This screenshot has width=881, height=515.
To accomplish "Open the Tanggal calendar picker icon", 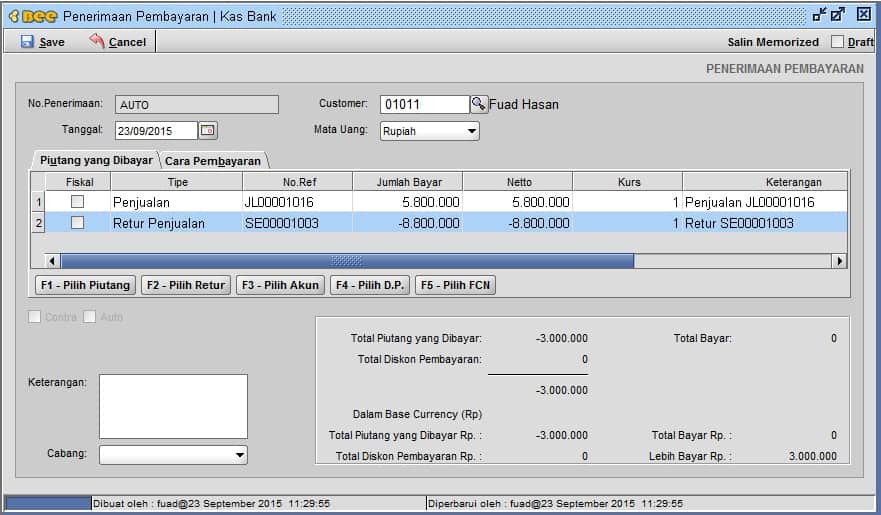I will (x=208, y=130).
